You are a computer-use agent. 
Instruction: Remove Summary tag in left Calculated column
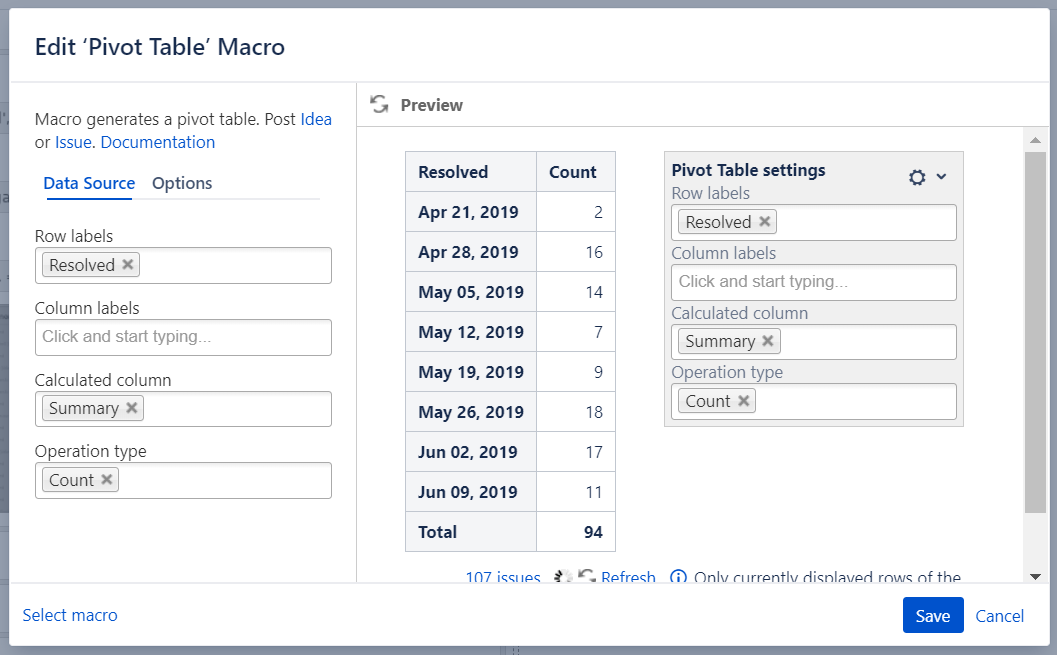click(132, 408)
